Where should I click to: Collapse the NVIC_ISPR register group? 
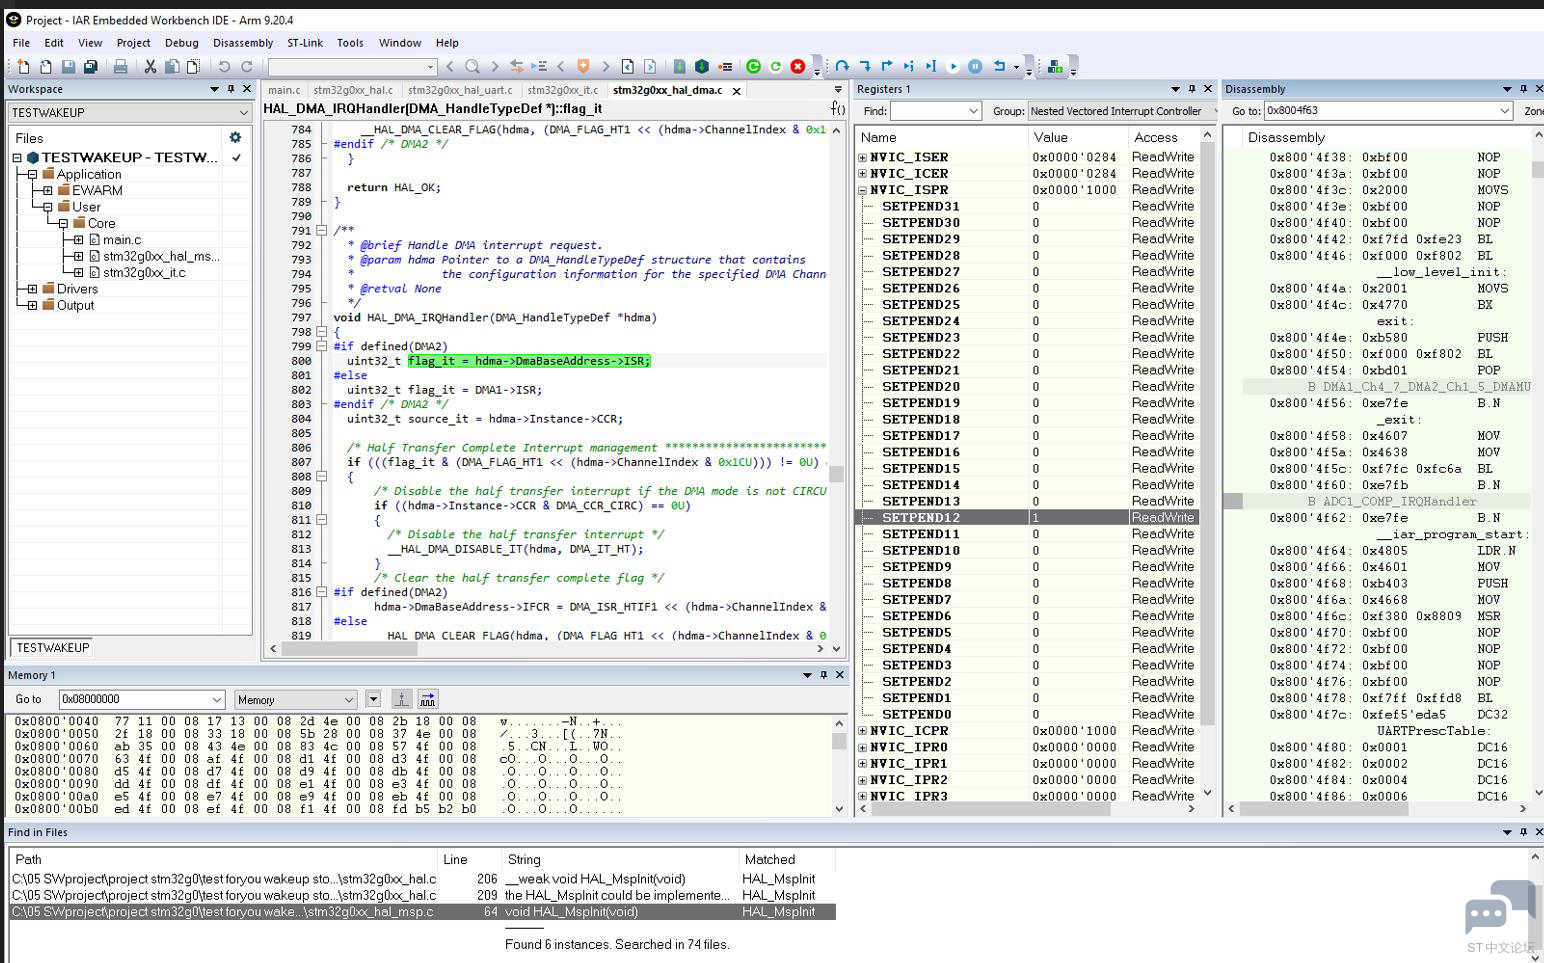coord(862,190)
